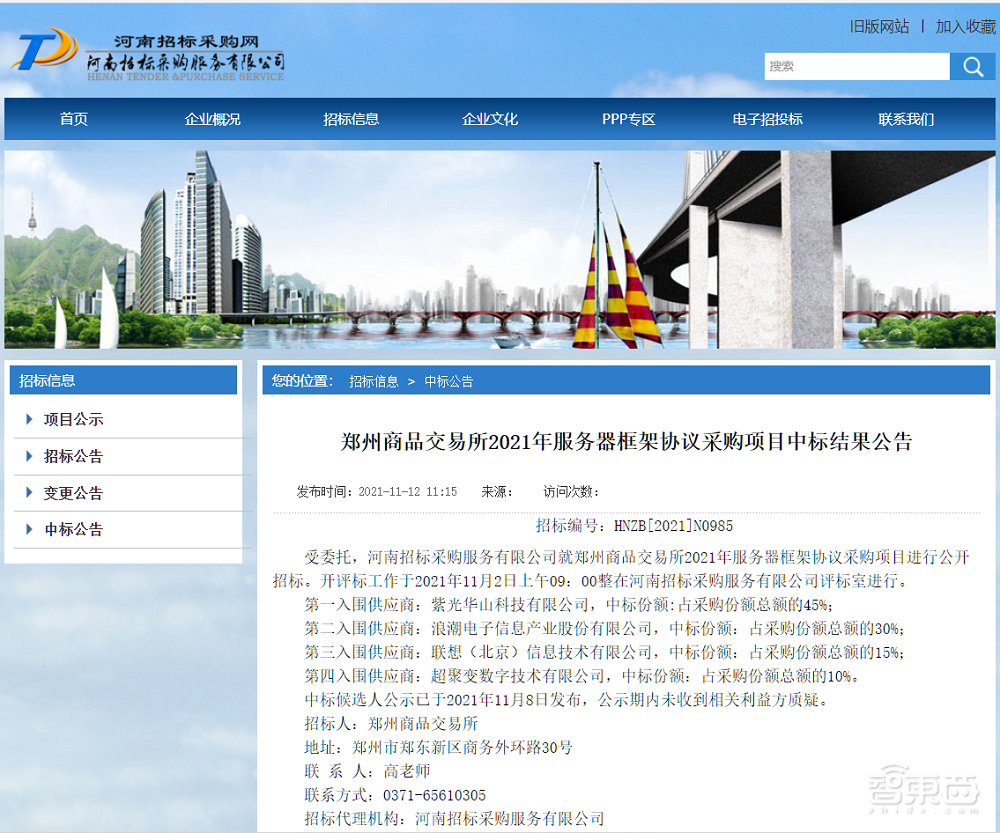Click the arrow icon beside 招标公告

28,456
